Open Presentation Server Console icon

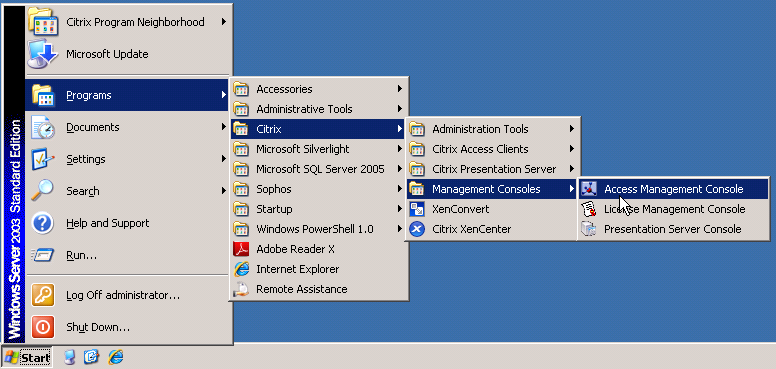[x=588, y=229]
